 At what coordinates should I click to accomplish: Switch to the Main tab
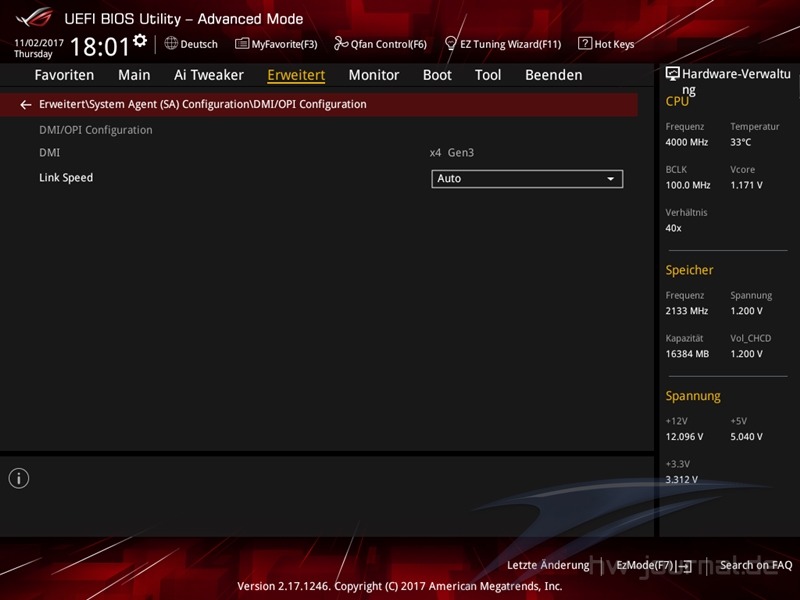click(134, 75)
